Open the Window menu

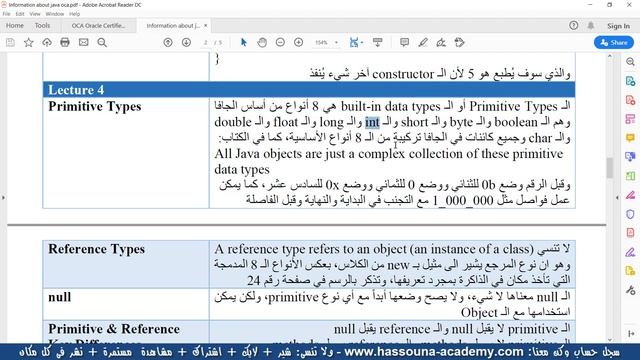coord(54,14)
